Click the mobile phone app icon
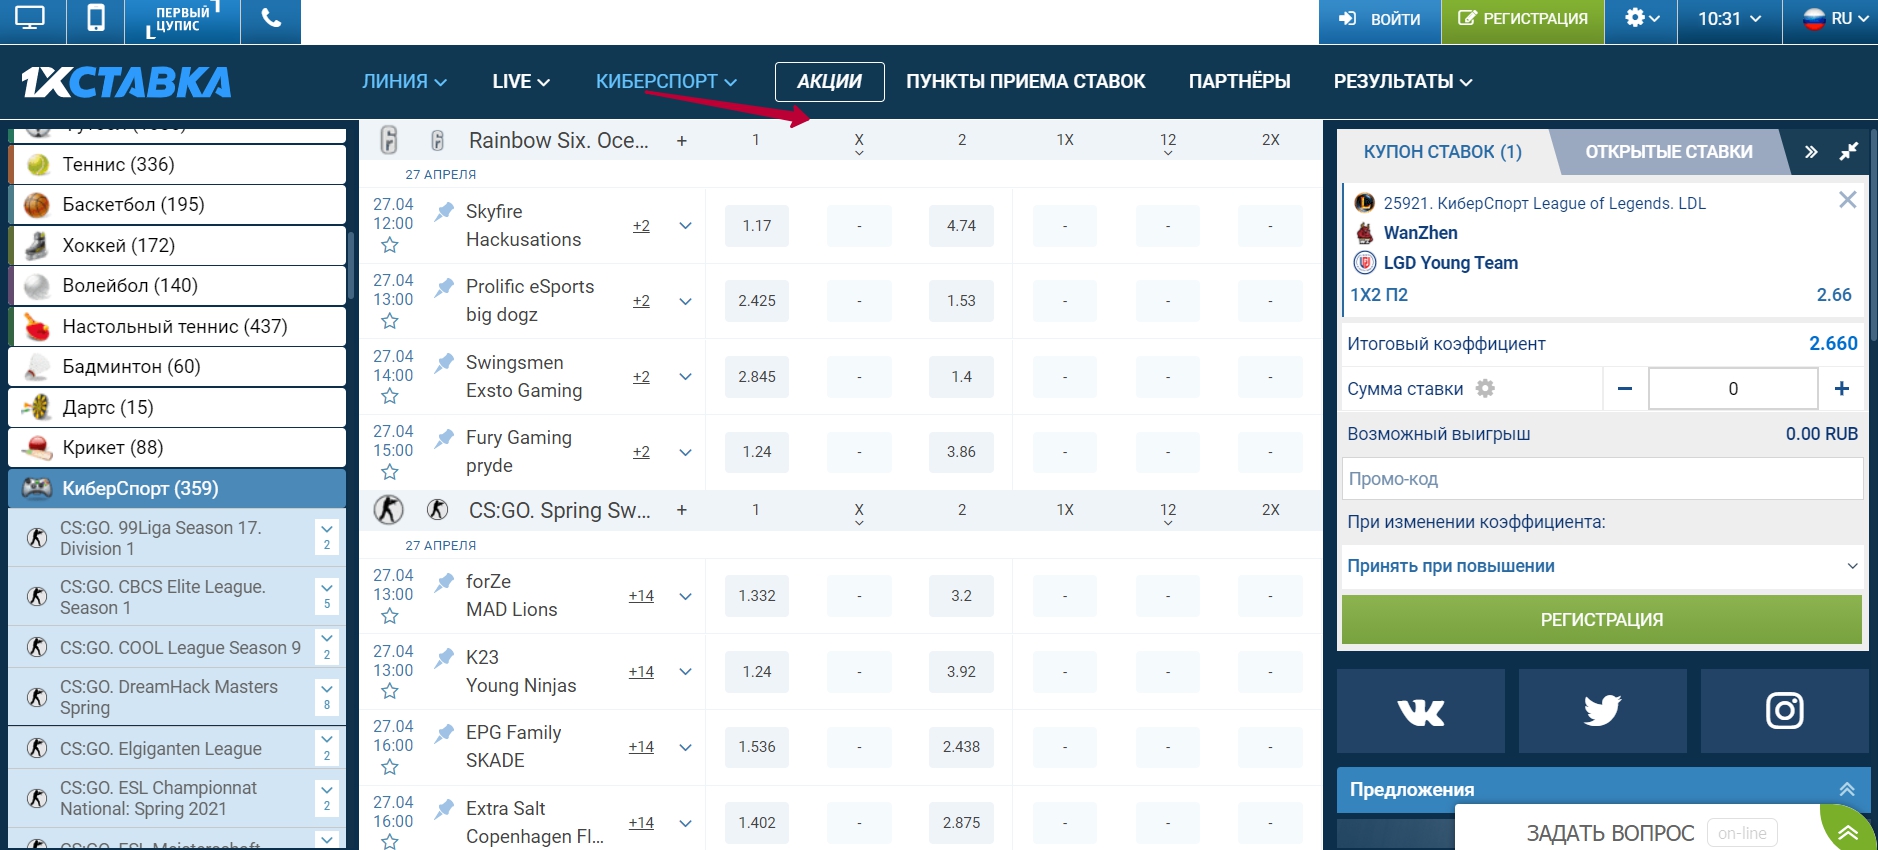 [x=95, y=19]
